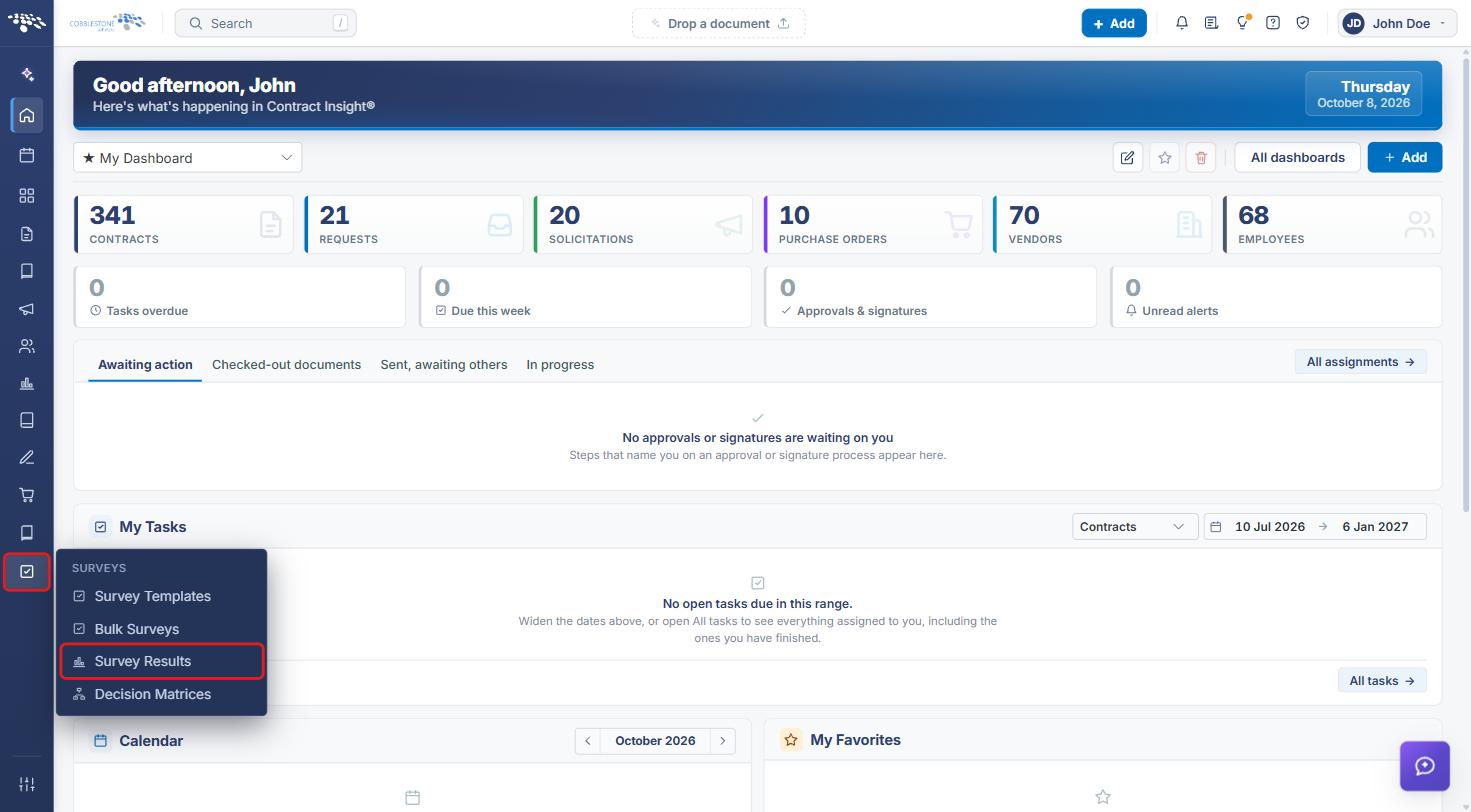Open the Home icon in sidebar
Image resolution: width=1471 pixels, height=812 pixels.
[x=27, y=115]
